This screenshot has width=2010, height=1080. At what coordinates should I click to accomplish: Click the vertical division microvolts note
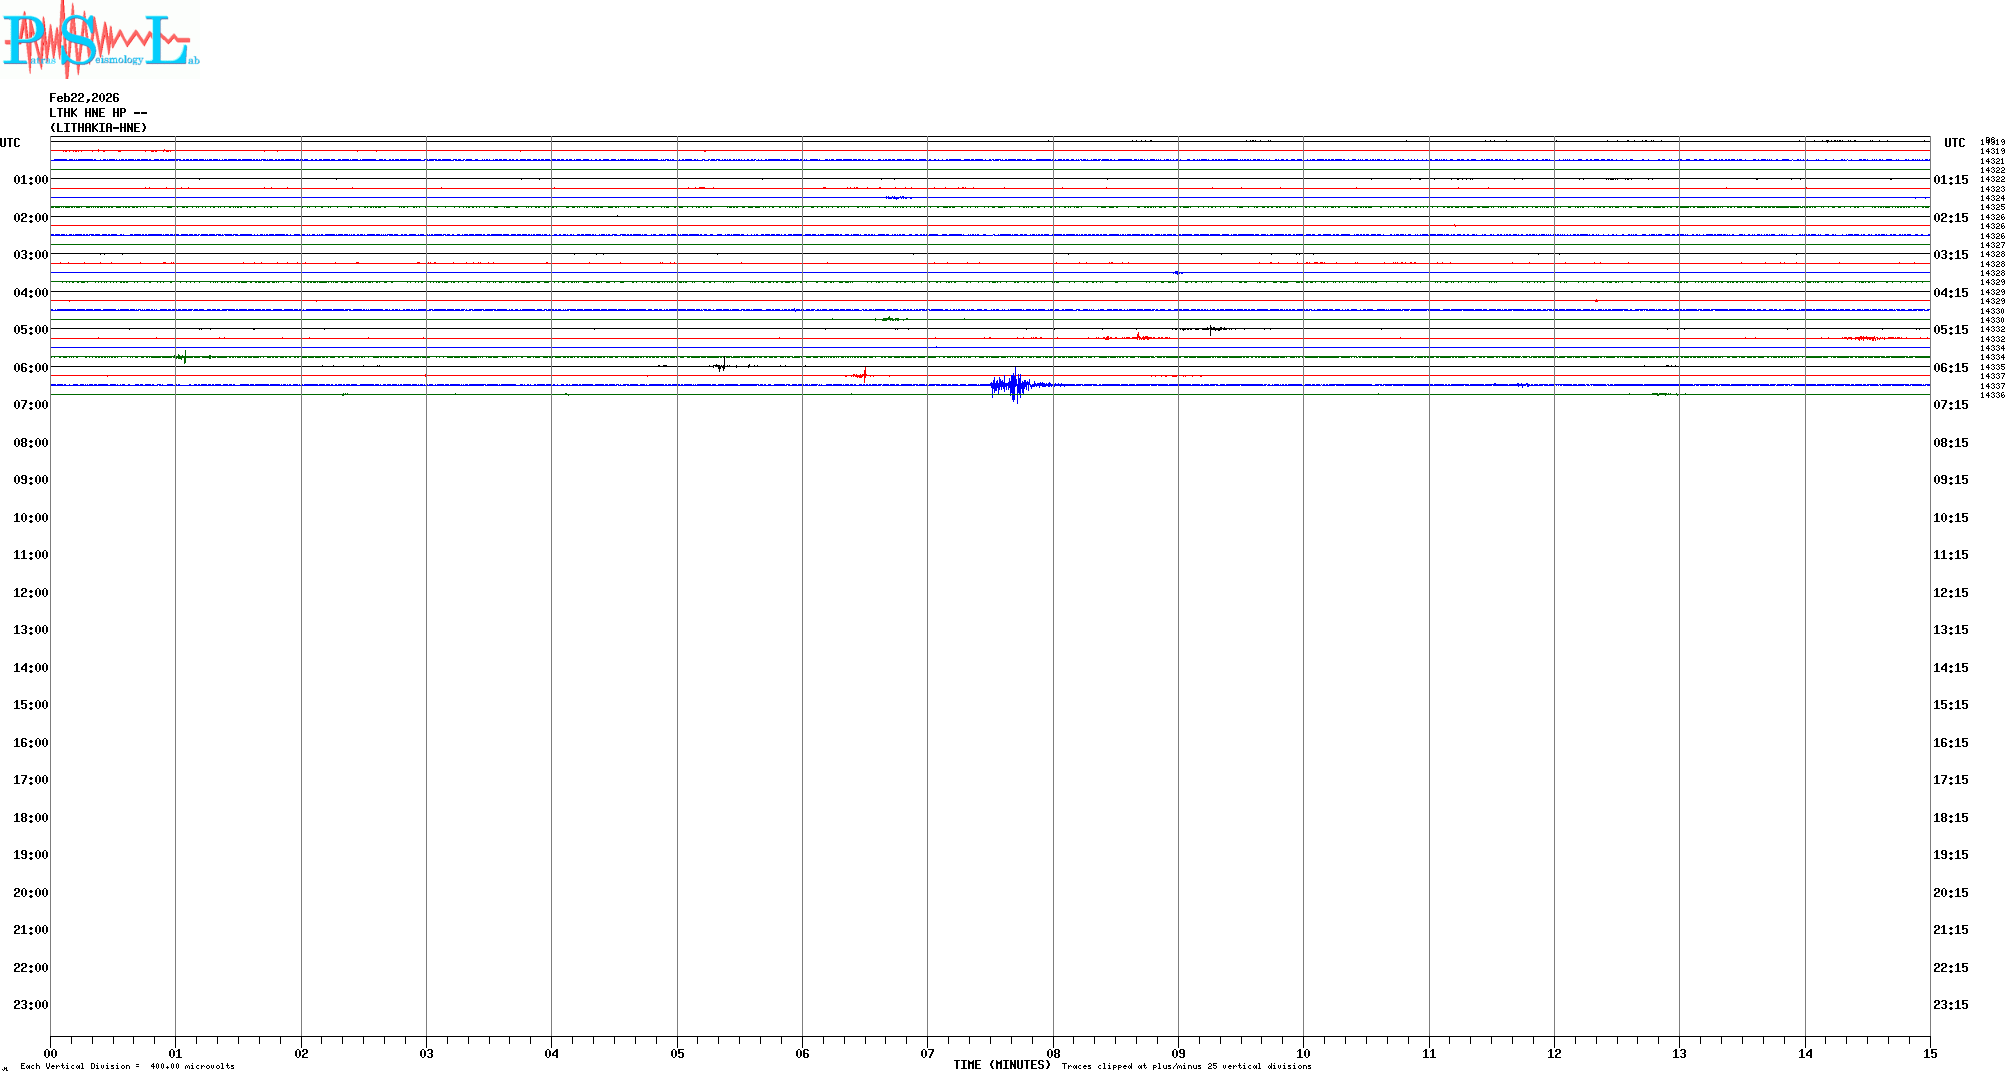point(127,1066)
